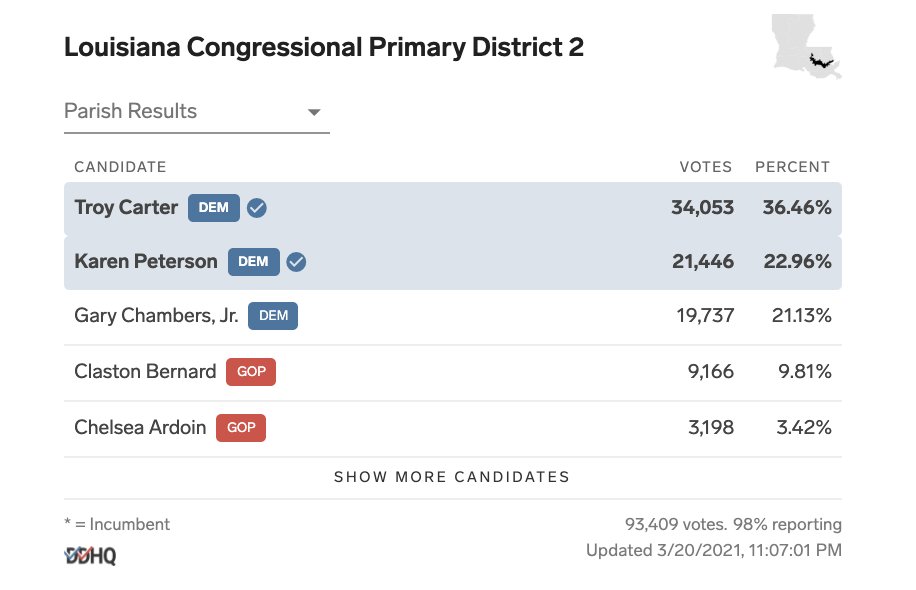916x590 pixels.
Task: Click the PERCENT column header
Action: click(x=793, y=167)
